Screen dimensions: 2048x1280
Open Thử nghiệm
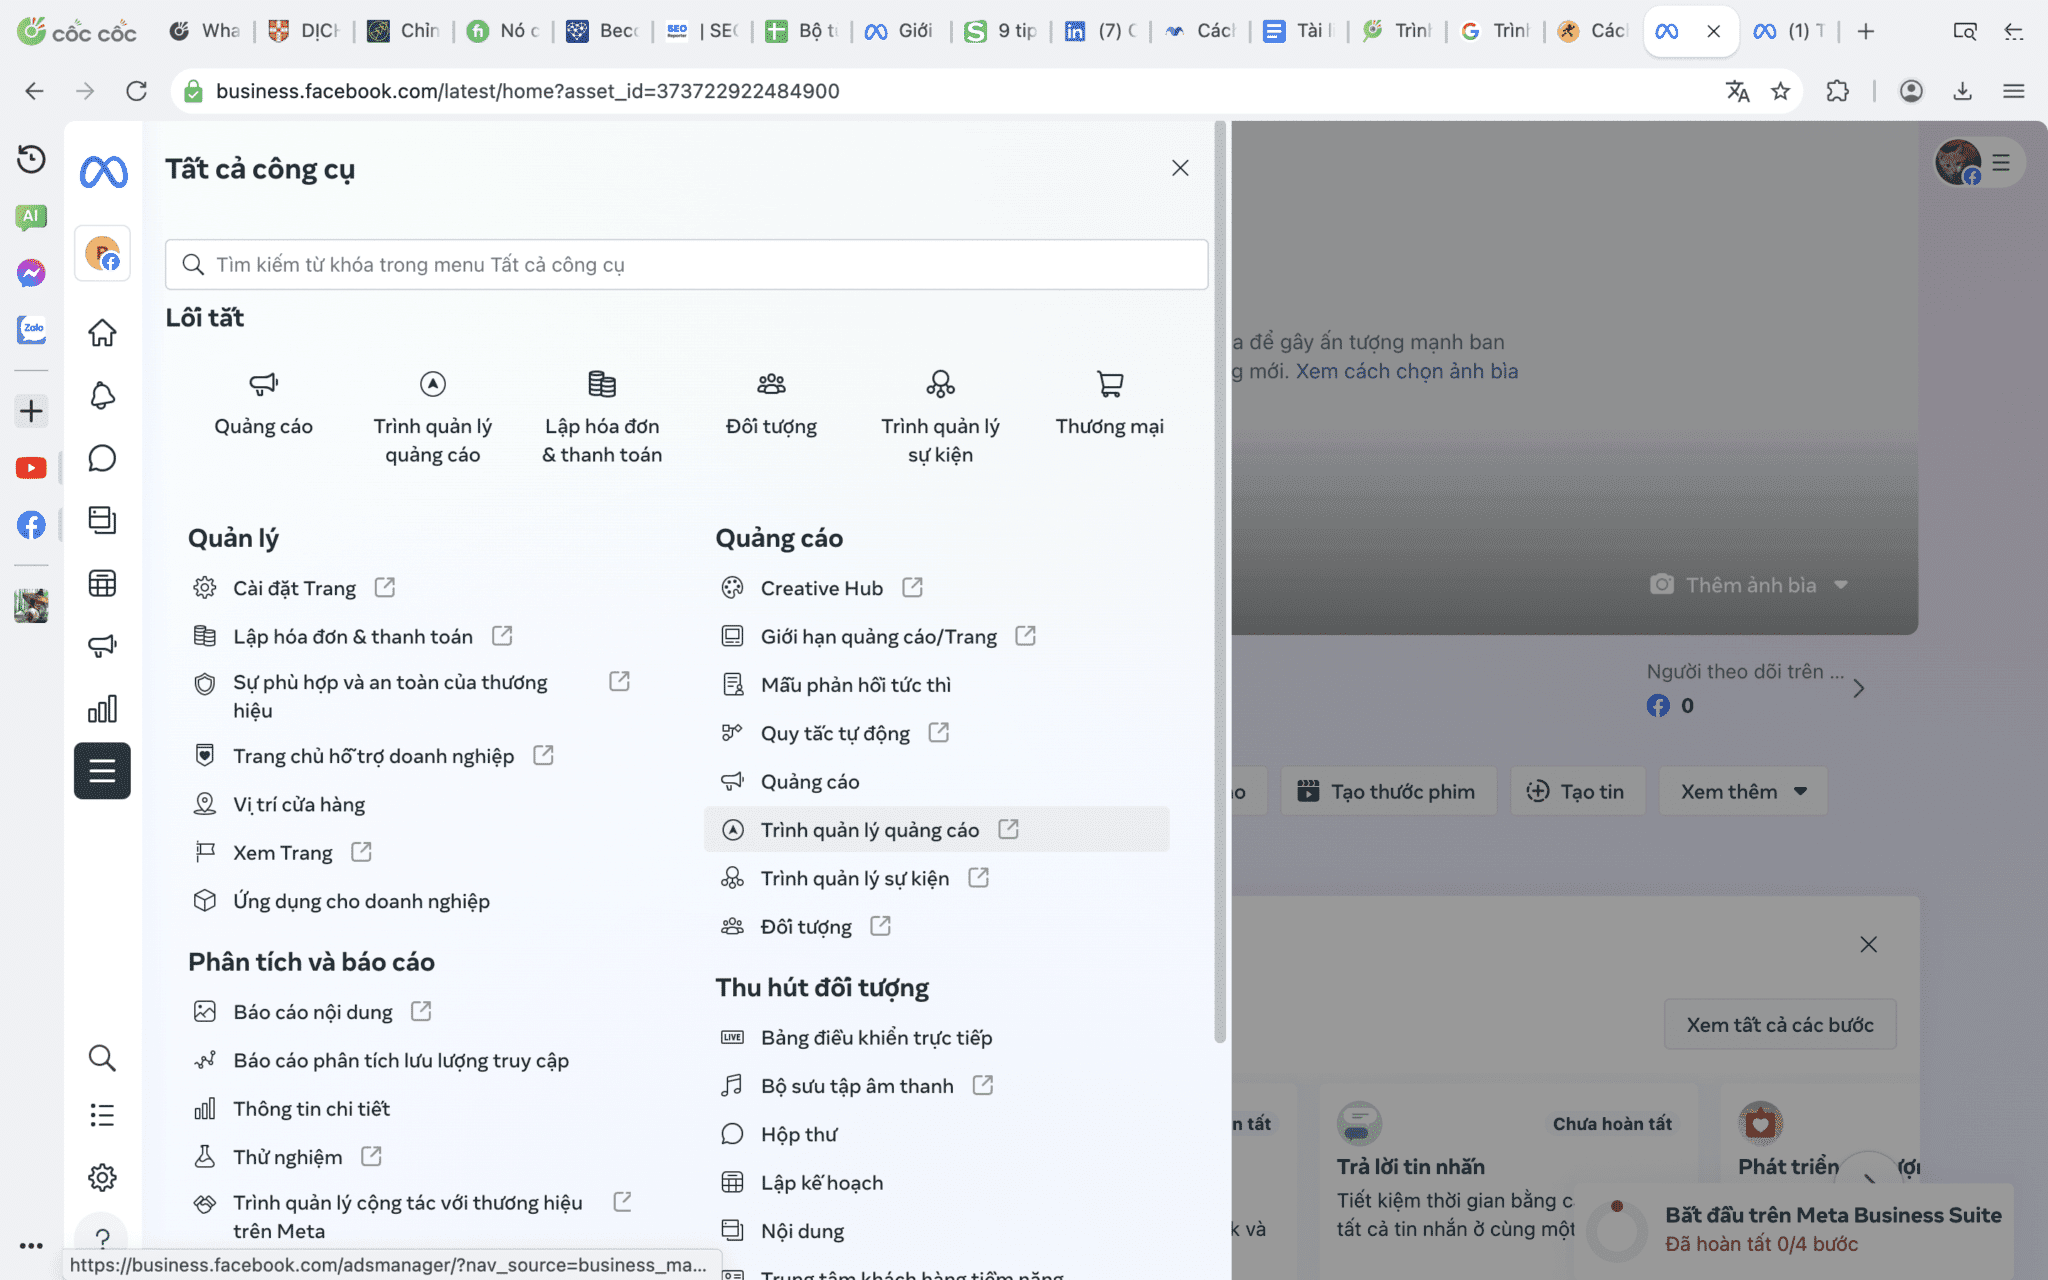(287, 1157)
